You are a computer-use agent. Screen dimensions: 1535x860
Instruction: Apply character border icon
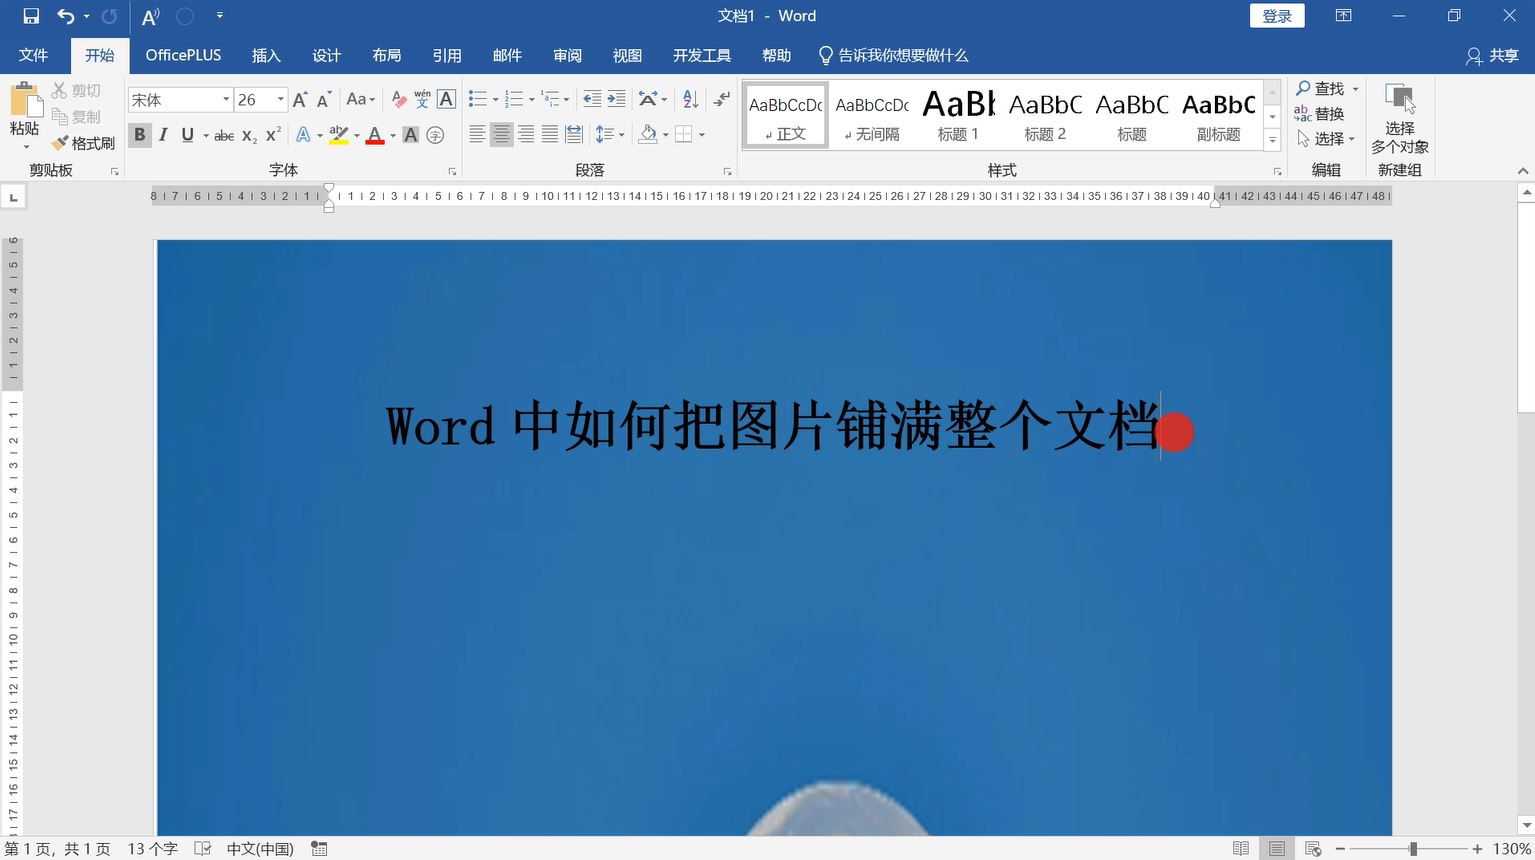point(447,100)
